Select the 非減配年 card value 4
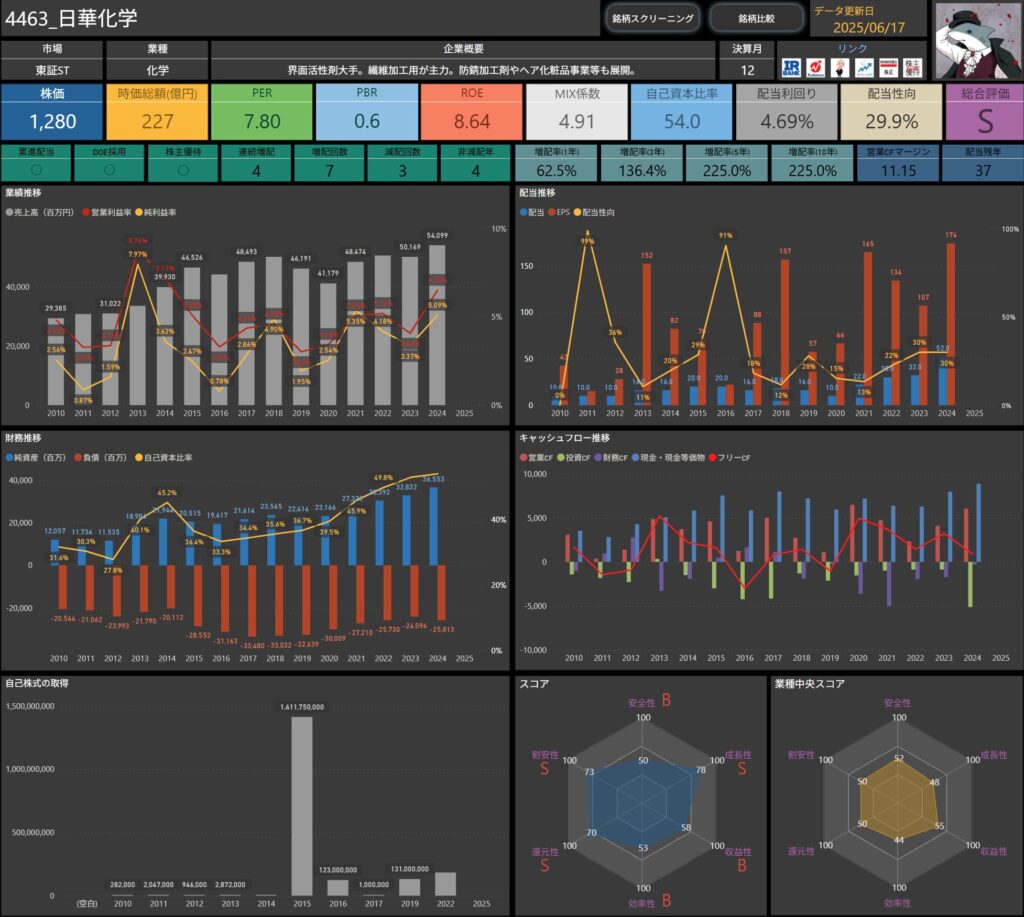The height and width of the screenshot is (917, 1024). coord(476,171)
